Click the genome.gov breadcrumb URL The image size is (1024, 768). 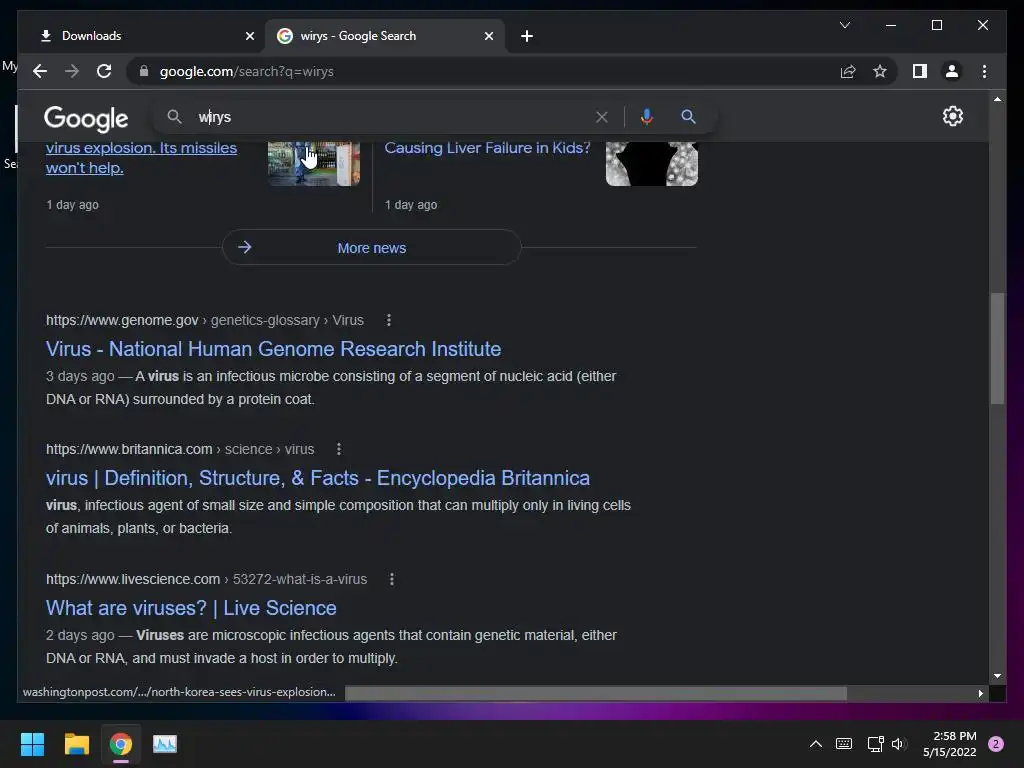pyautogui.click(x=204, y=320)
